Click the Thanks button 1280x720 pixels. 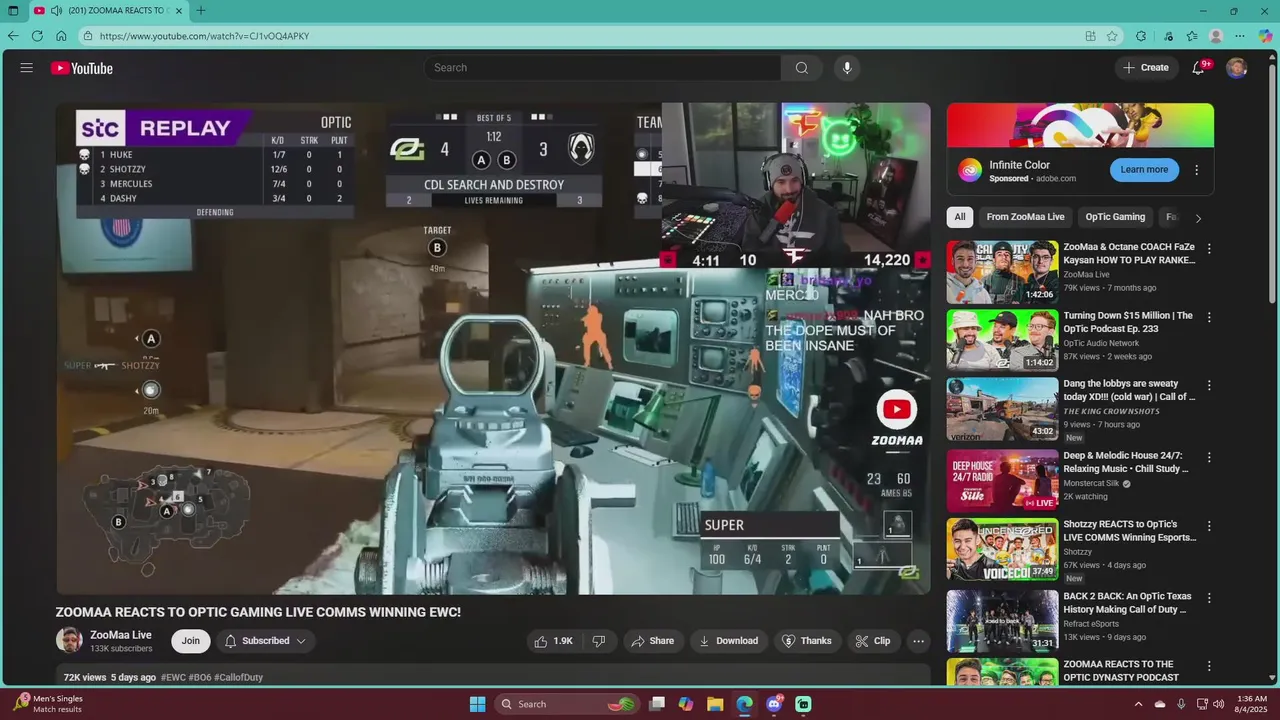pyautogui.click(x=806, y=641)
